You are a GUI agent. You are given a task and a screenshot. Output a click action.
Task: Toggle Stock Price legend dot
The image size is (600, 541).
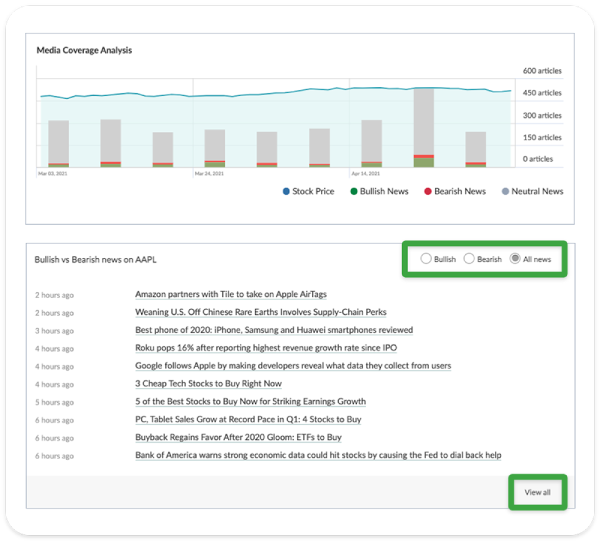pos(287,191)
